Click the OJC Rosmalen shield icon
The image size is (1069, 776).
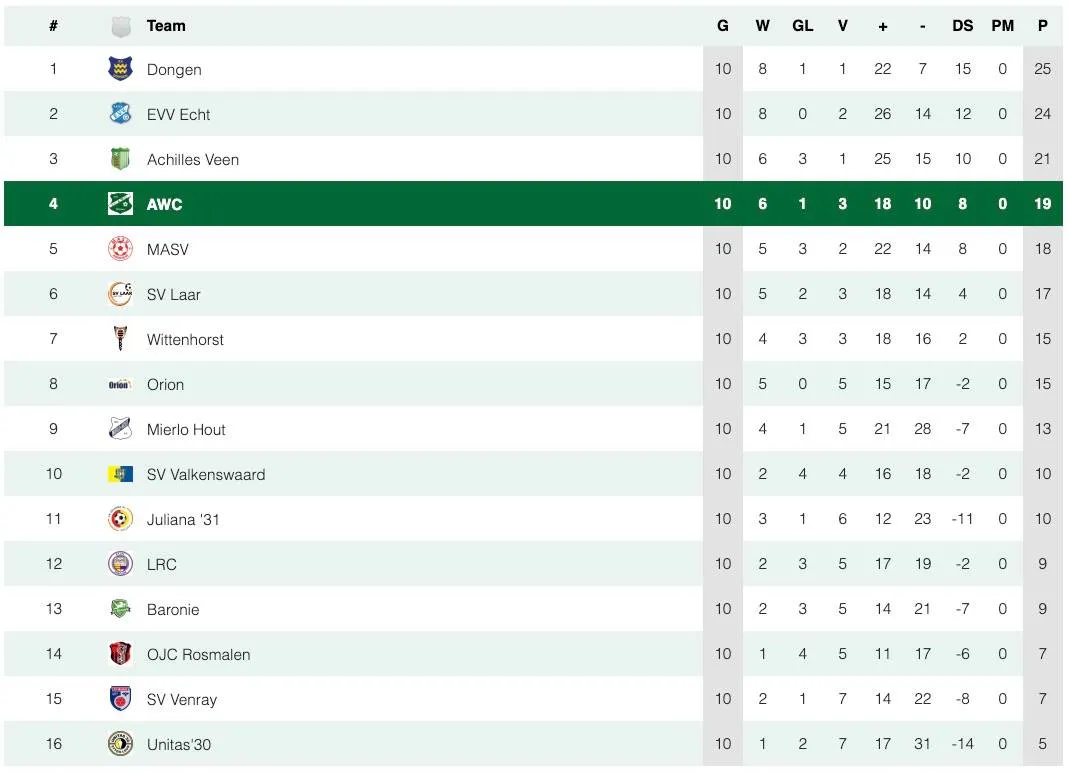120,654
